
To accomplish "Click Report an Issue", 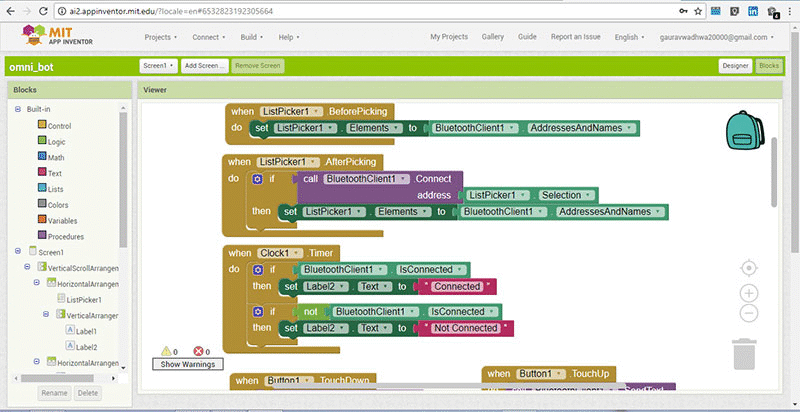I will click(x=576, y=37).
